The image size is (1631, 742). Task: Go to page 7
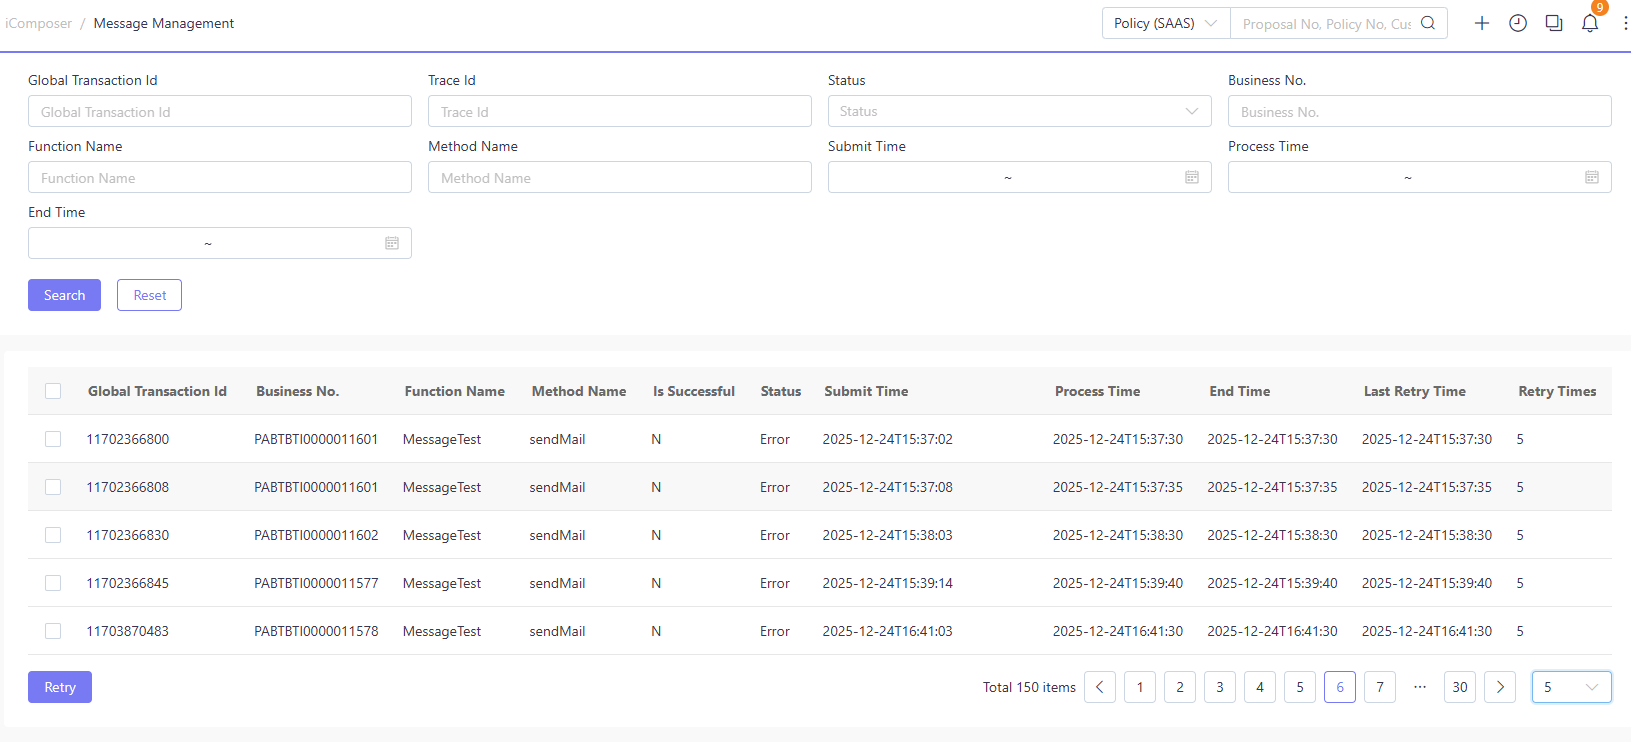click(1380, 687)
